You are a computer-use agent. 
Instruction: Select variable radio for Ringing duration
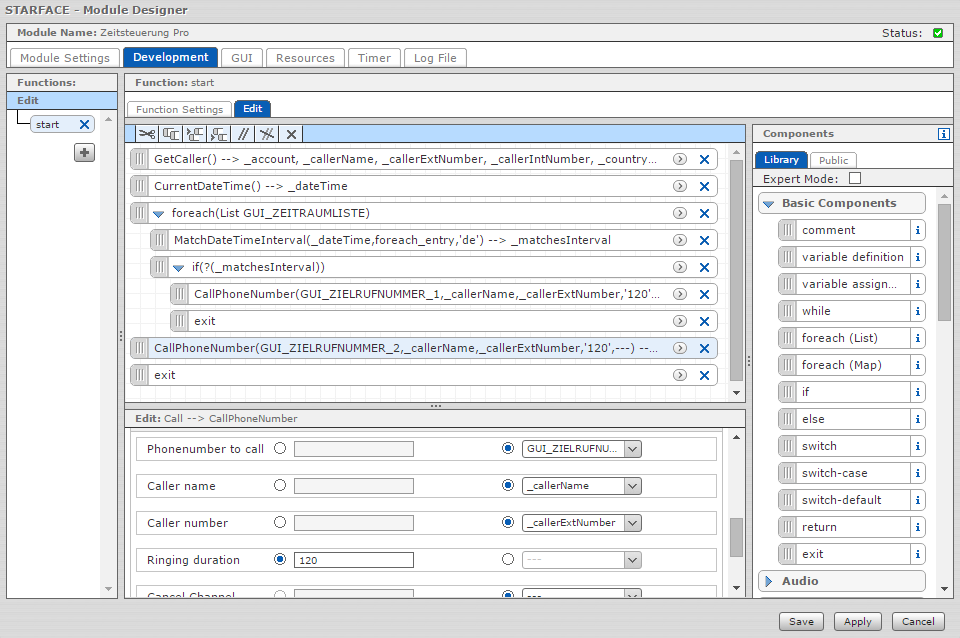tap(508, 560)
